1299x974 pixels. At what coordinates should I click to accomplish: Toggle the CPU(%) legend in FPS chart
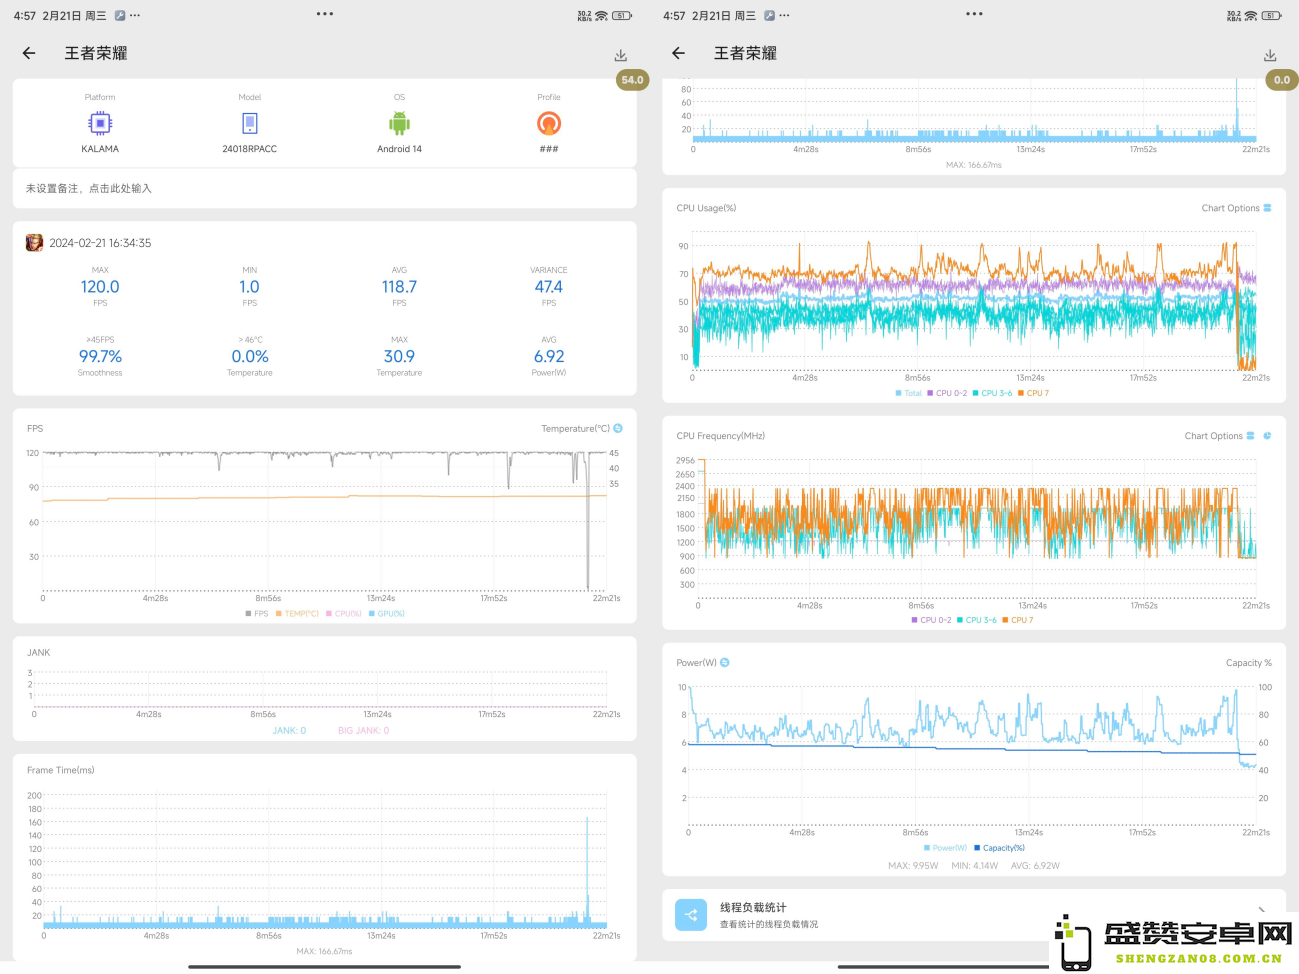tap(344, 614)
